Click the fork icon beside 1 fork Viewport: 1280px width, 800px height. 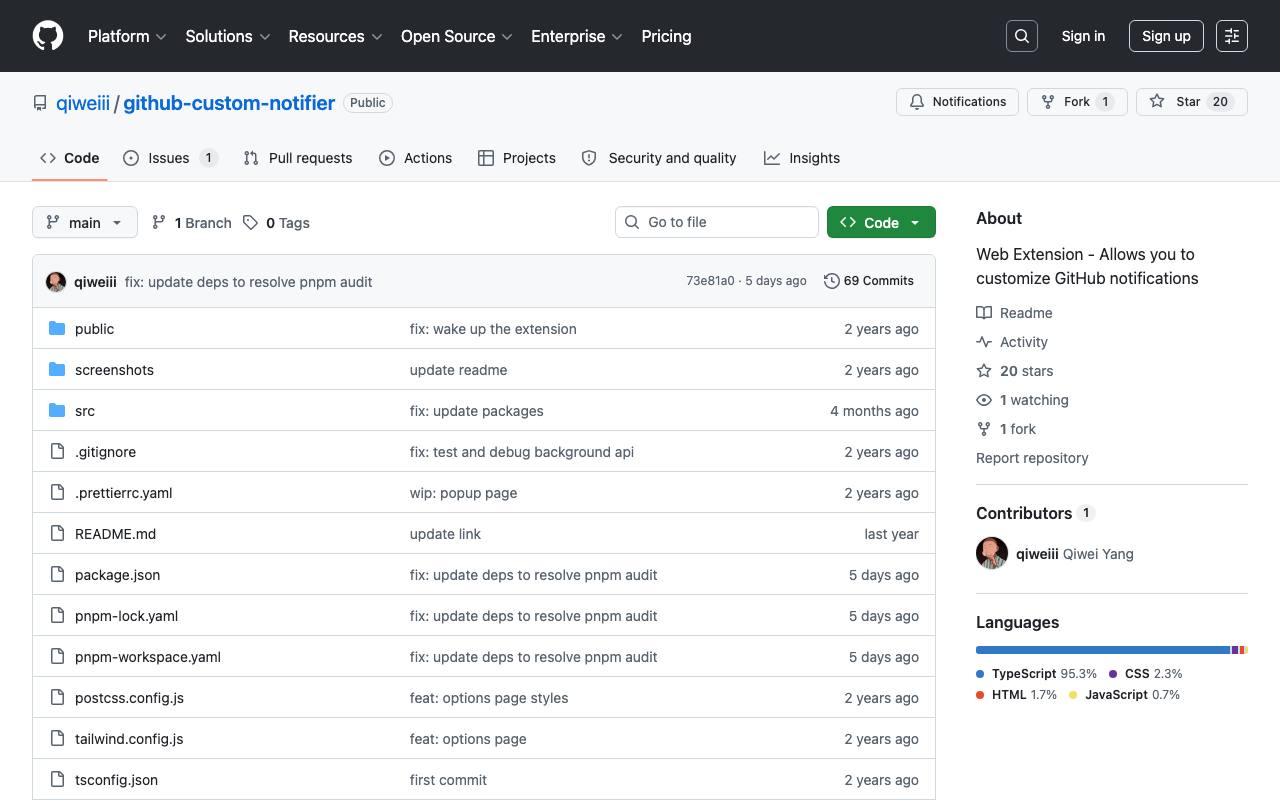tap(984, 429)
